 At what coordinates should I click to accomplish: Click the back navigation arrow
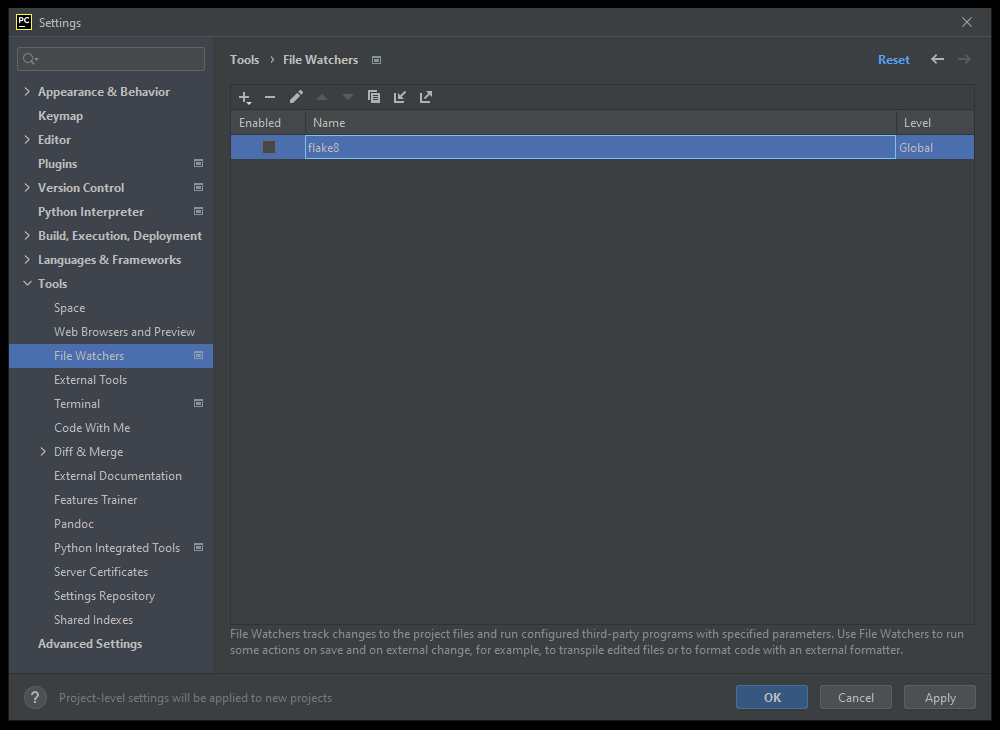pos(937,60)
